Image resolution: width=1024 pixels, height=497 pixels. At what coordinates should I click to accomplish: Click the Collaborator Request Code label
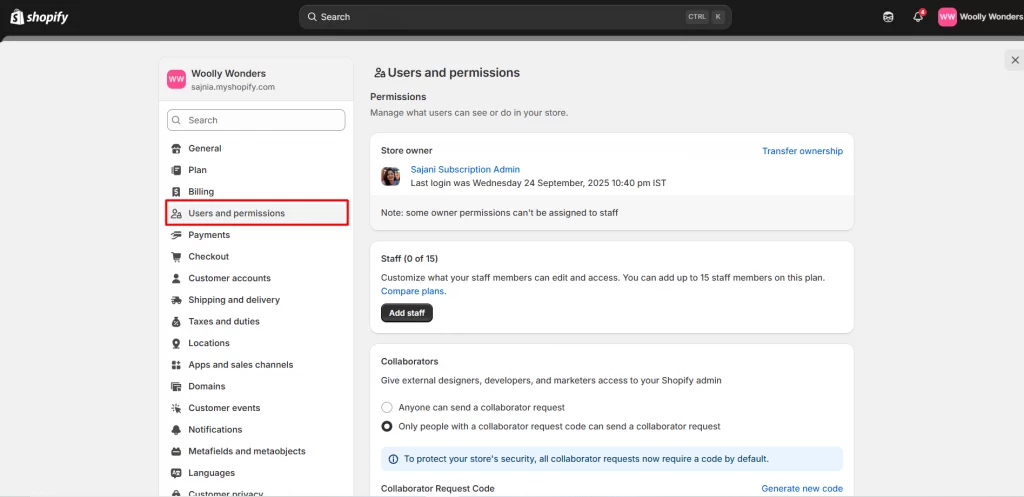[438, 489]
